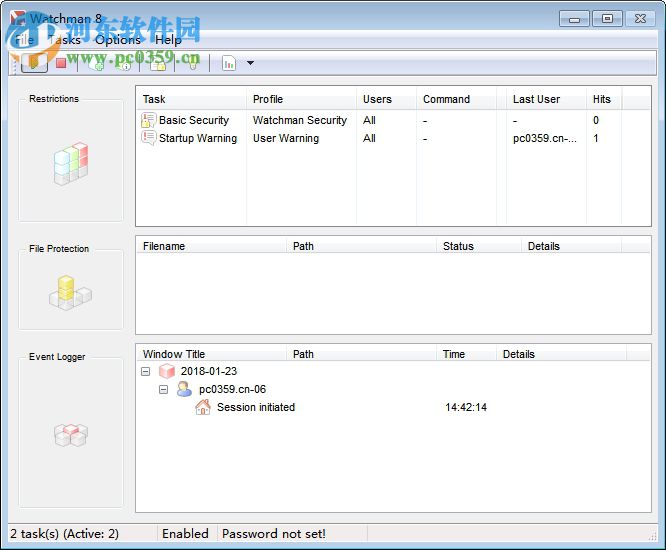Collapse the pc0359.cn-06 user node
666x550 pixels.
click(164, 389)
